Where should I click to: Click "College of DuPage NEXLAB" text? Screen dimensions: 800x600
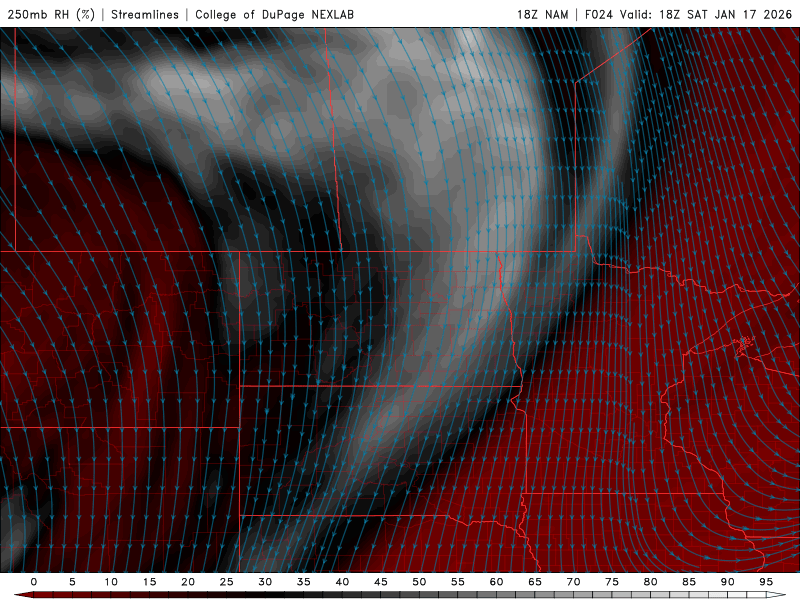point(274,14)
